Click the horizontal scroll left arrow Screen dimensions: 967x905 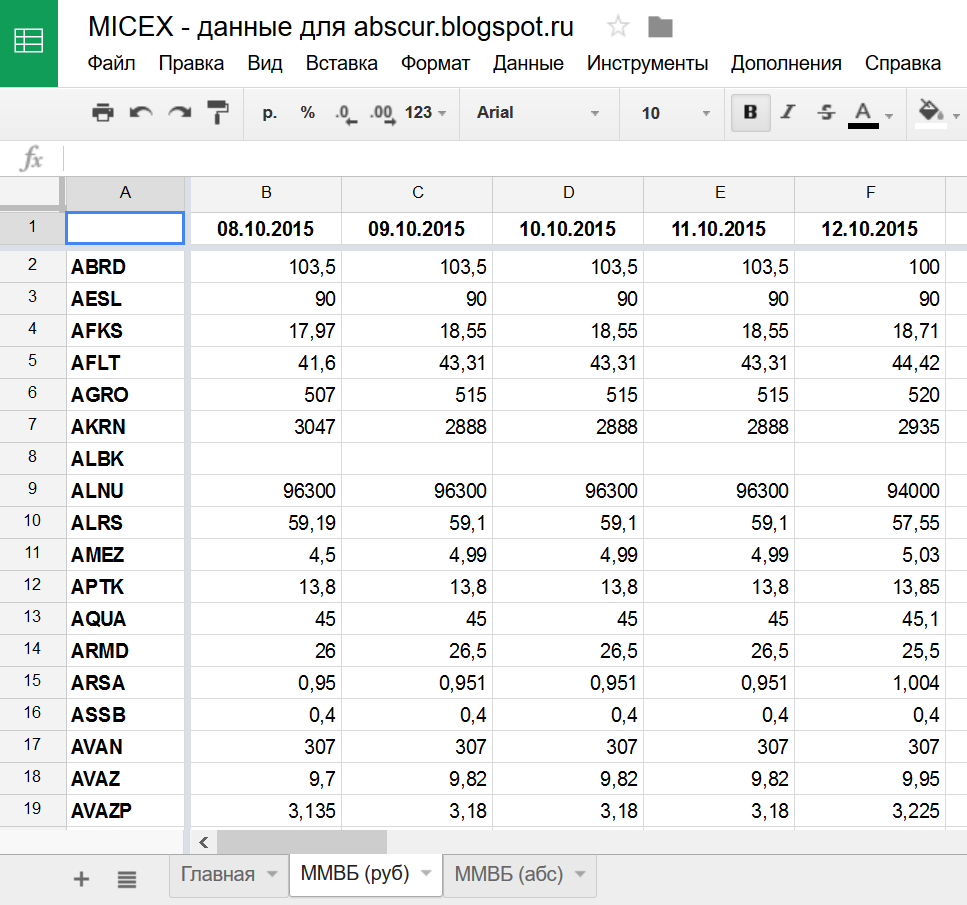point(204,842)
